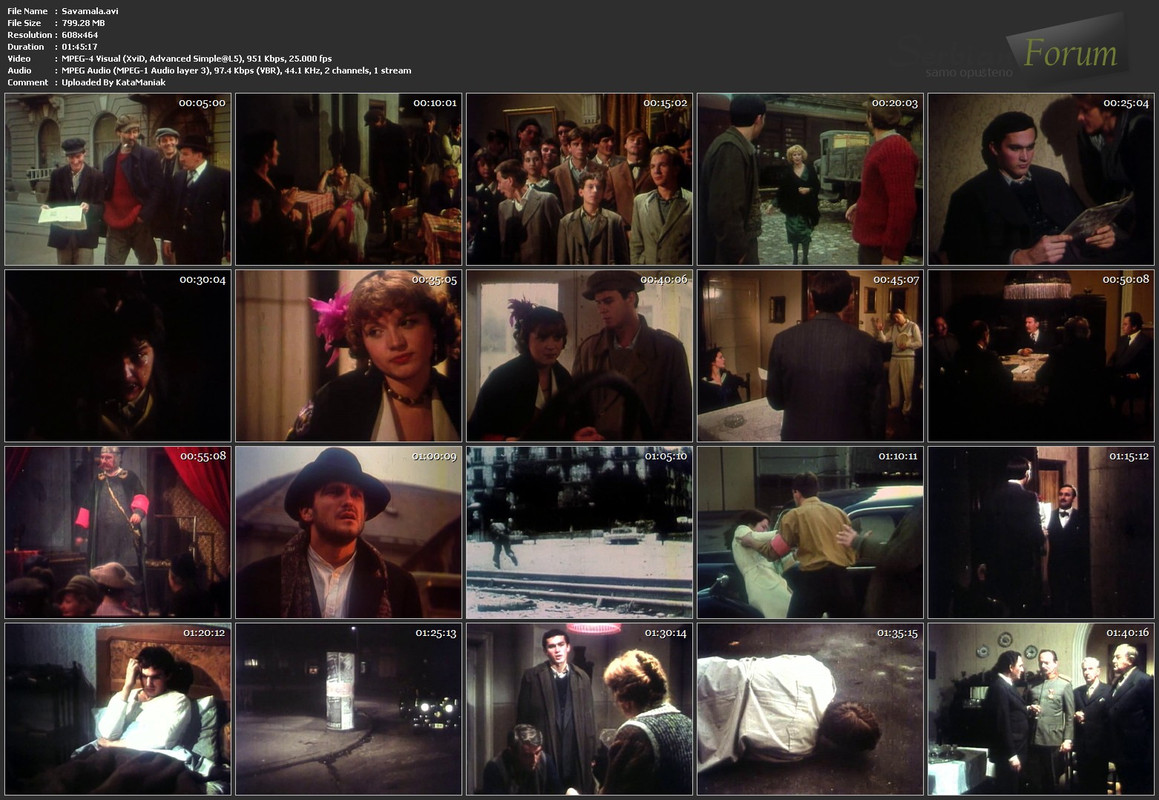Open the frame stamped 01:00:09

click(348, 532)
